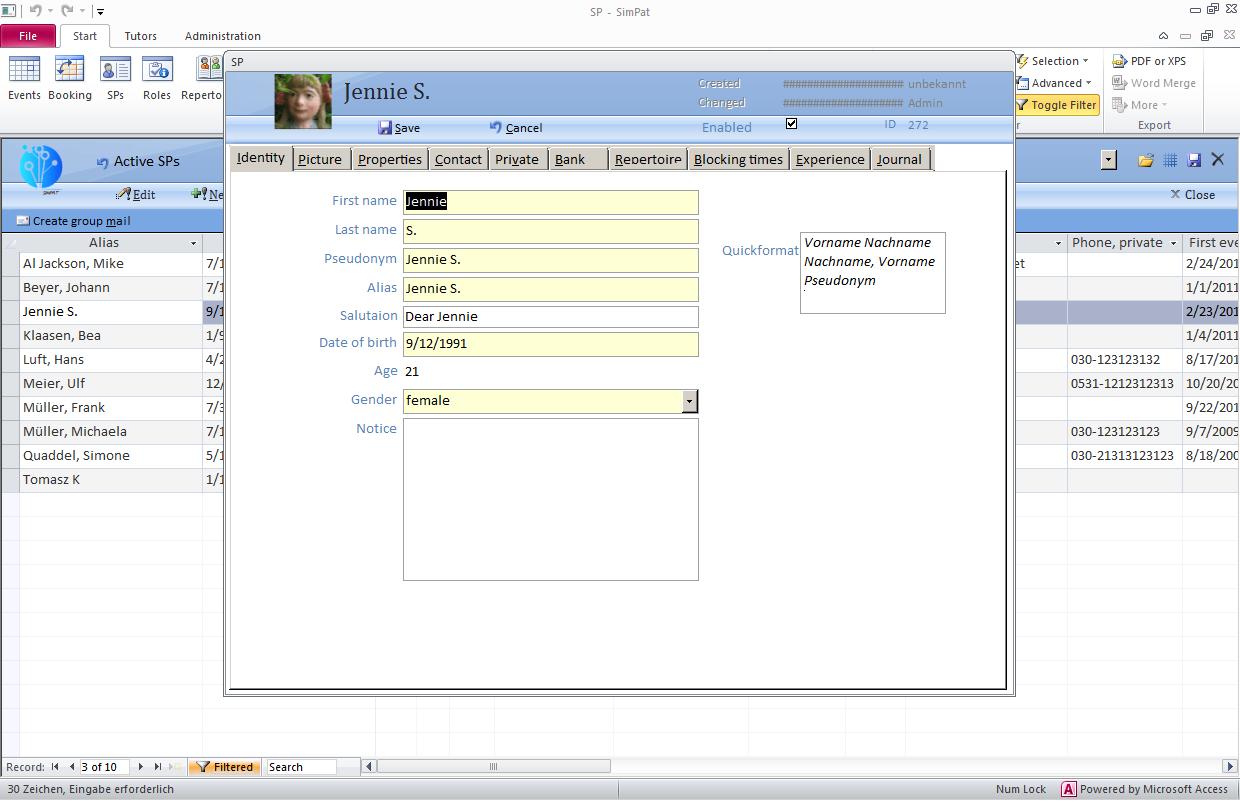Cancel editing the SP record
Screen dimensions: 1240x801
pos(516,128)
